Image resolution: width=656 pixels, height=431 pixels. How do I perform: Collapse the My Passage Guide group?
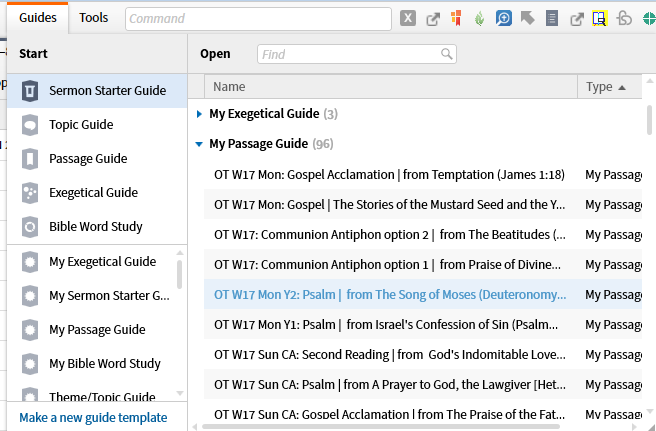200,144
